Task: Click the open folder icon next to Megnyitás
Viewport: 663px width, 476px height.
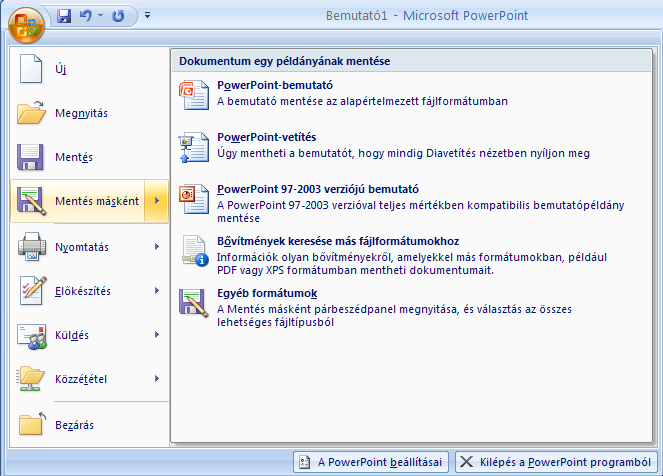Action: coord(31,112)
